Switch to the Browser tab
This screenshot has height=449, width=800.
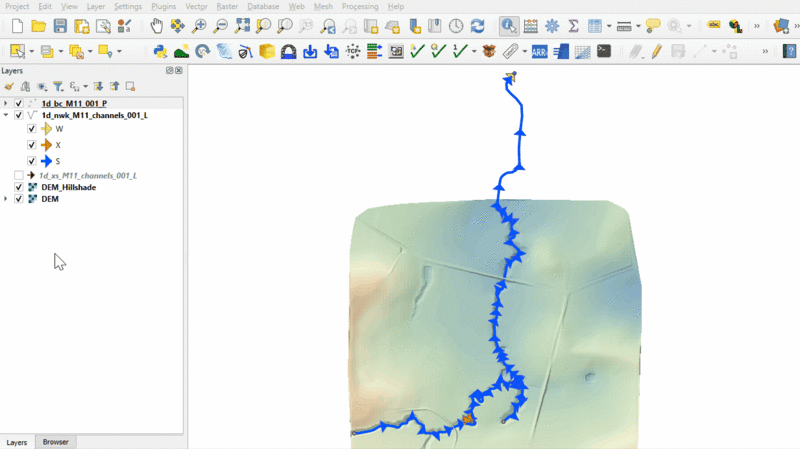pyautogui.click(x=56, y=441)
